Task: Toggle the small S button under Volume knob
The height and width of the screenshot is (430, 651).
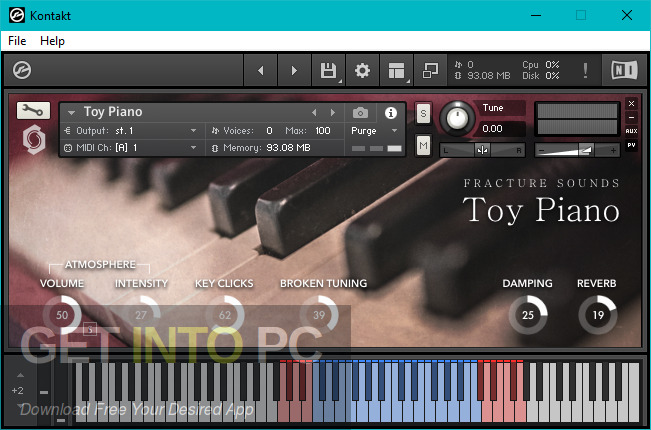Action: (x=90, y=330)
